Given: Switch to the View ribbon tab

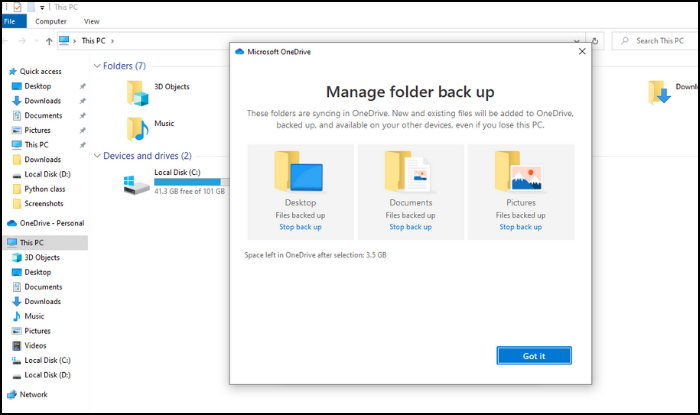Looking at the screenshot, I should (x=92, y=20).
